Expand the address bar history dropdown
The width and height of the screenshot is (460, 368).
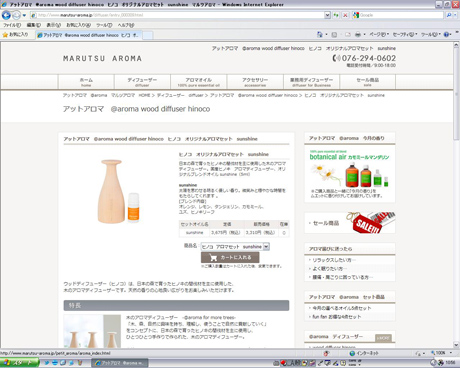pyautogui.click(x=327, y=15)
